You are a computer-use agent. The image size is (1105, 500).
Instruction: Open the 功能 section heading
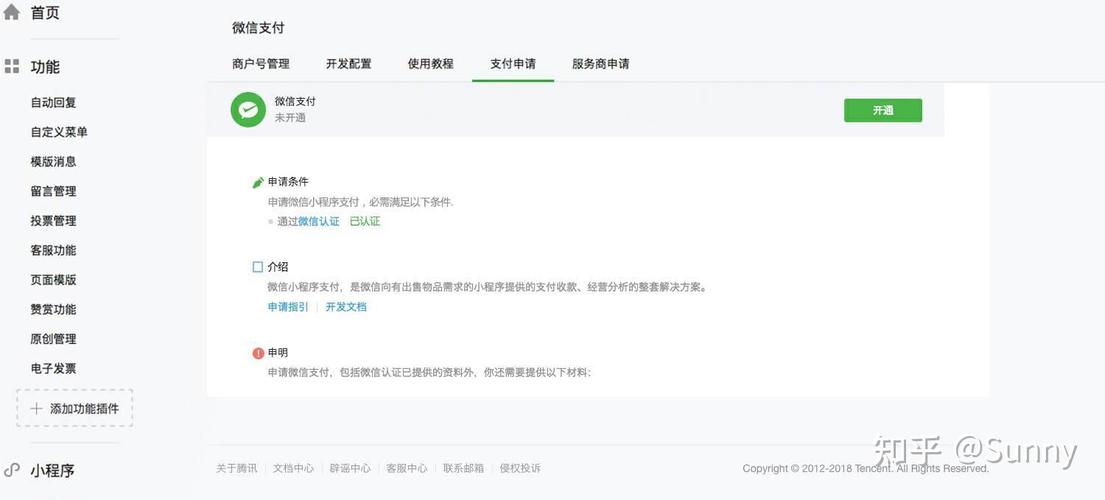tap(45, 67)
